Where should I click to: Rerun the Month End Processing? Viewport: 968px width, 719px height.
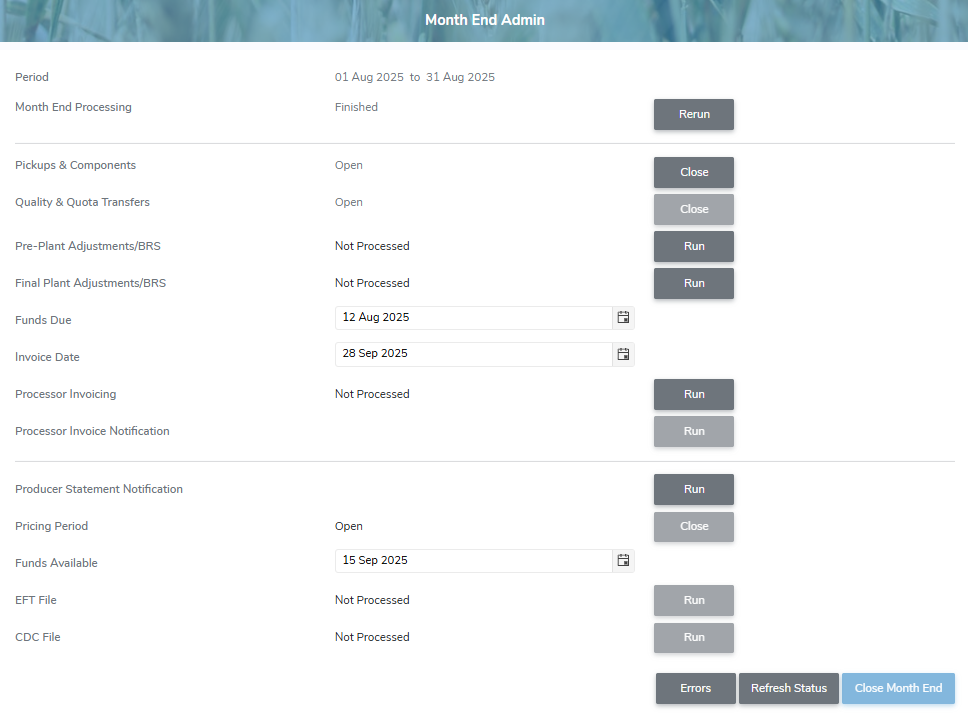pos(693,114)
